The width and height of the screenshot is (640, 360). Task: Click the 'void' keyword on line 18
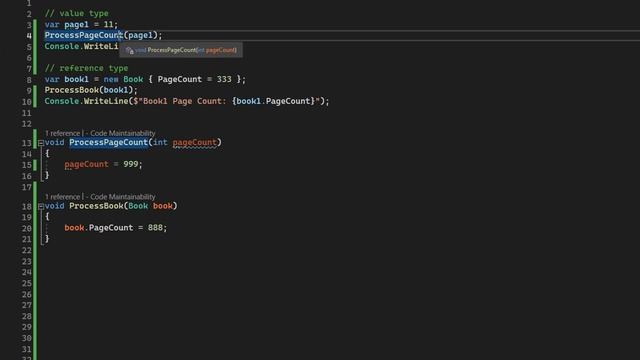54,206
